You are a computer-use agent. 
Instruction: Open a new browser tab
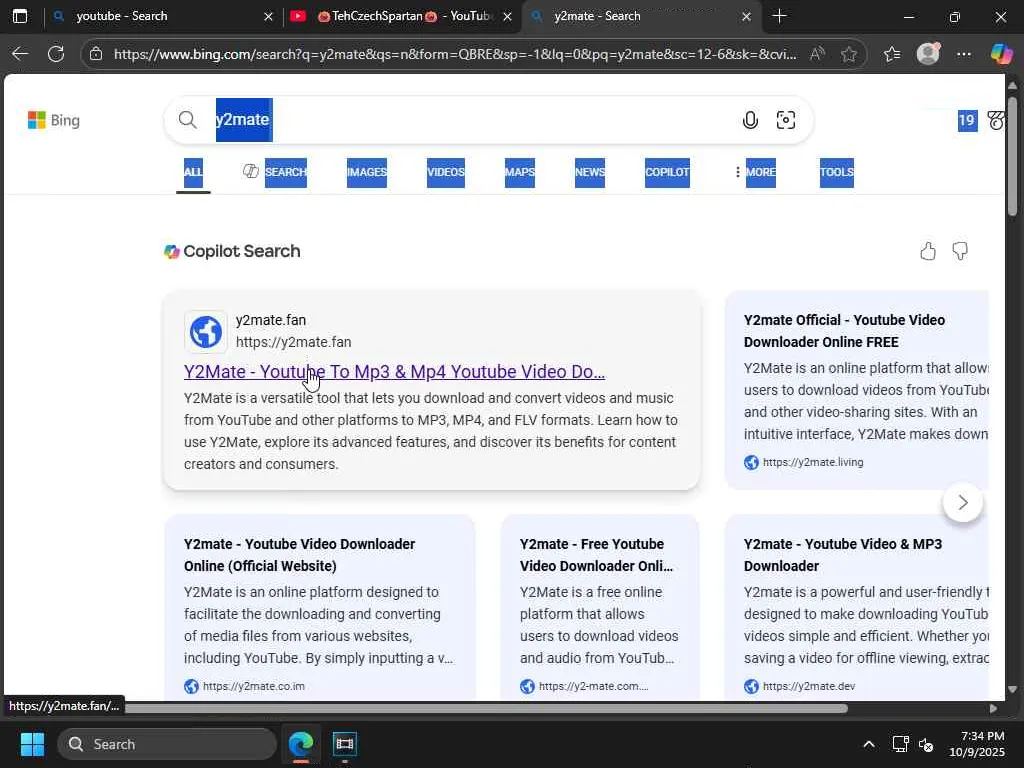(779, 16)
